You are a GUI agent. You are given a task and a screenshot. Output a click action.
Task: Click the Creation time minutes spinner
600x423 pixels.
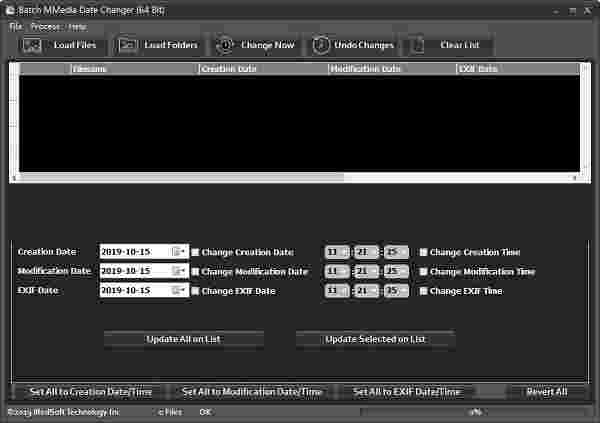[367, 252]
